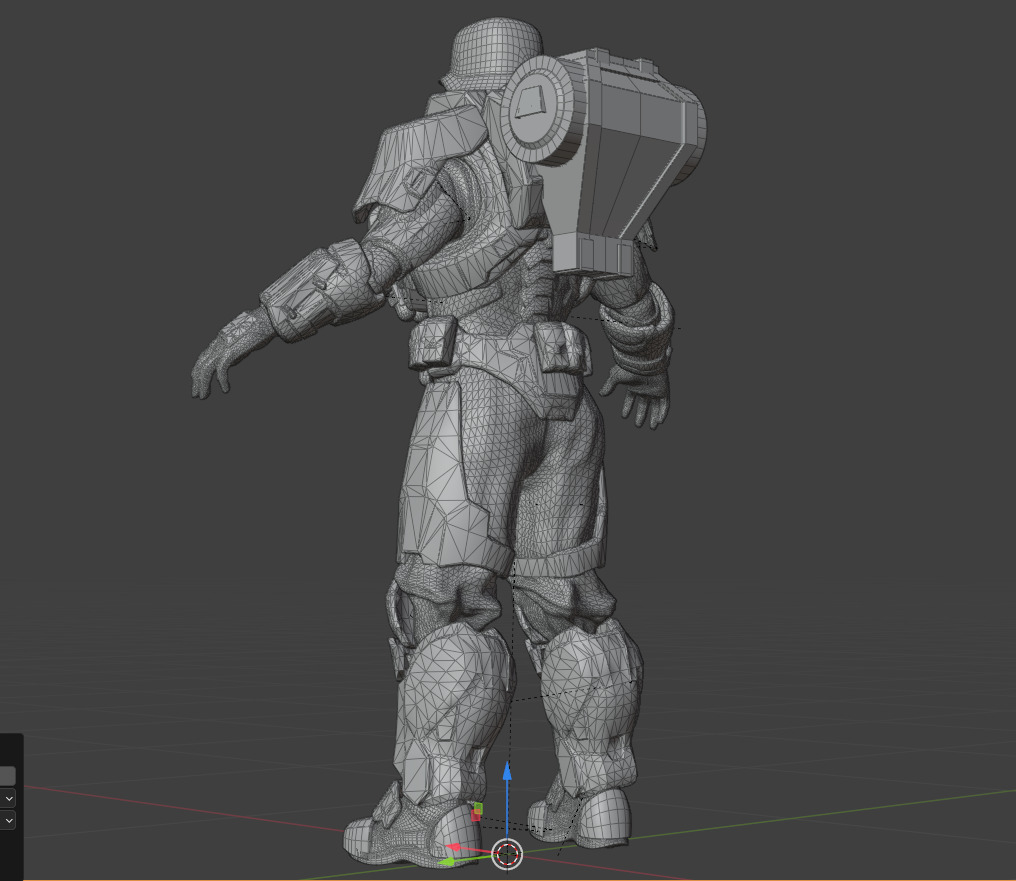Select the green plane handle of the gizmo
The width and height of the screenshot is (1016, 881).
click(478, 807)
